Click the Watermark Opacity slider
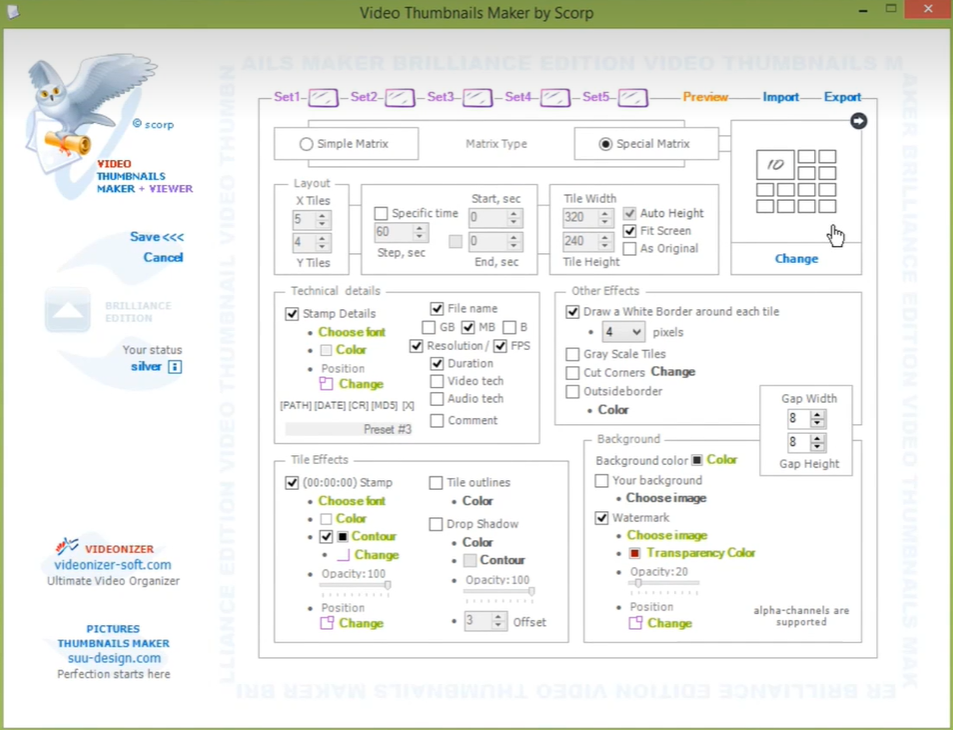Viewport: 953px width, 730px height. click(664, 584)
